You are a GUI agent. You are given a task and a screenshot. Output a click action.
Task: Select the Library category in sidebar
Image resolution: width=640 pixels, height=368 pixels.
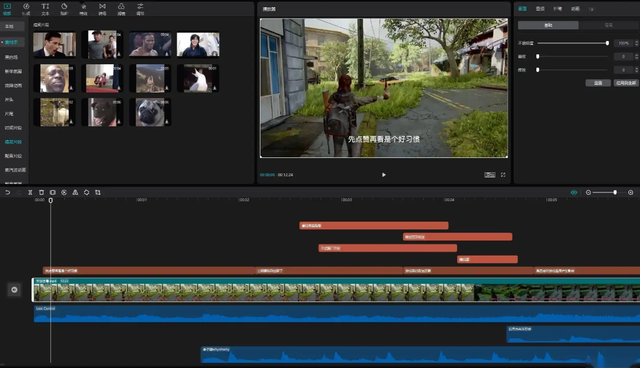click(x=11, y=42)
